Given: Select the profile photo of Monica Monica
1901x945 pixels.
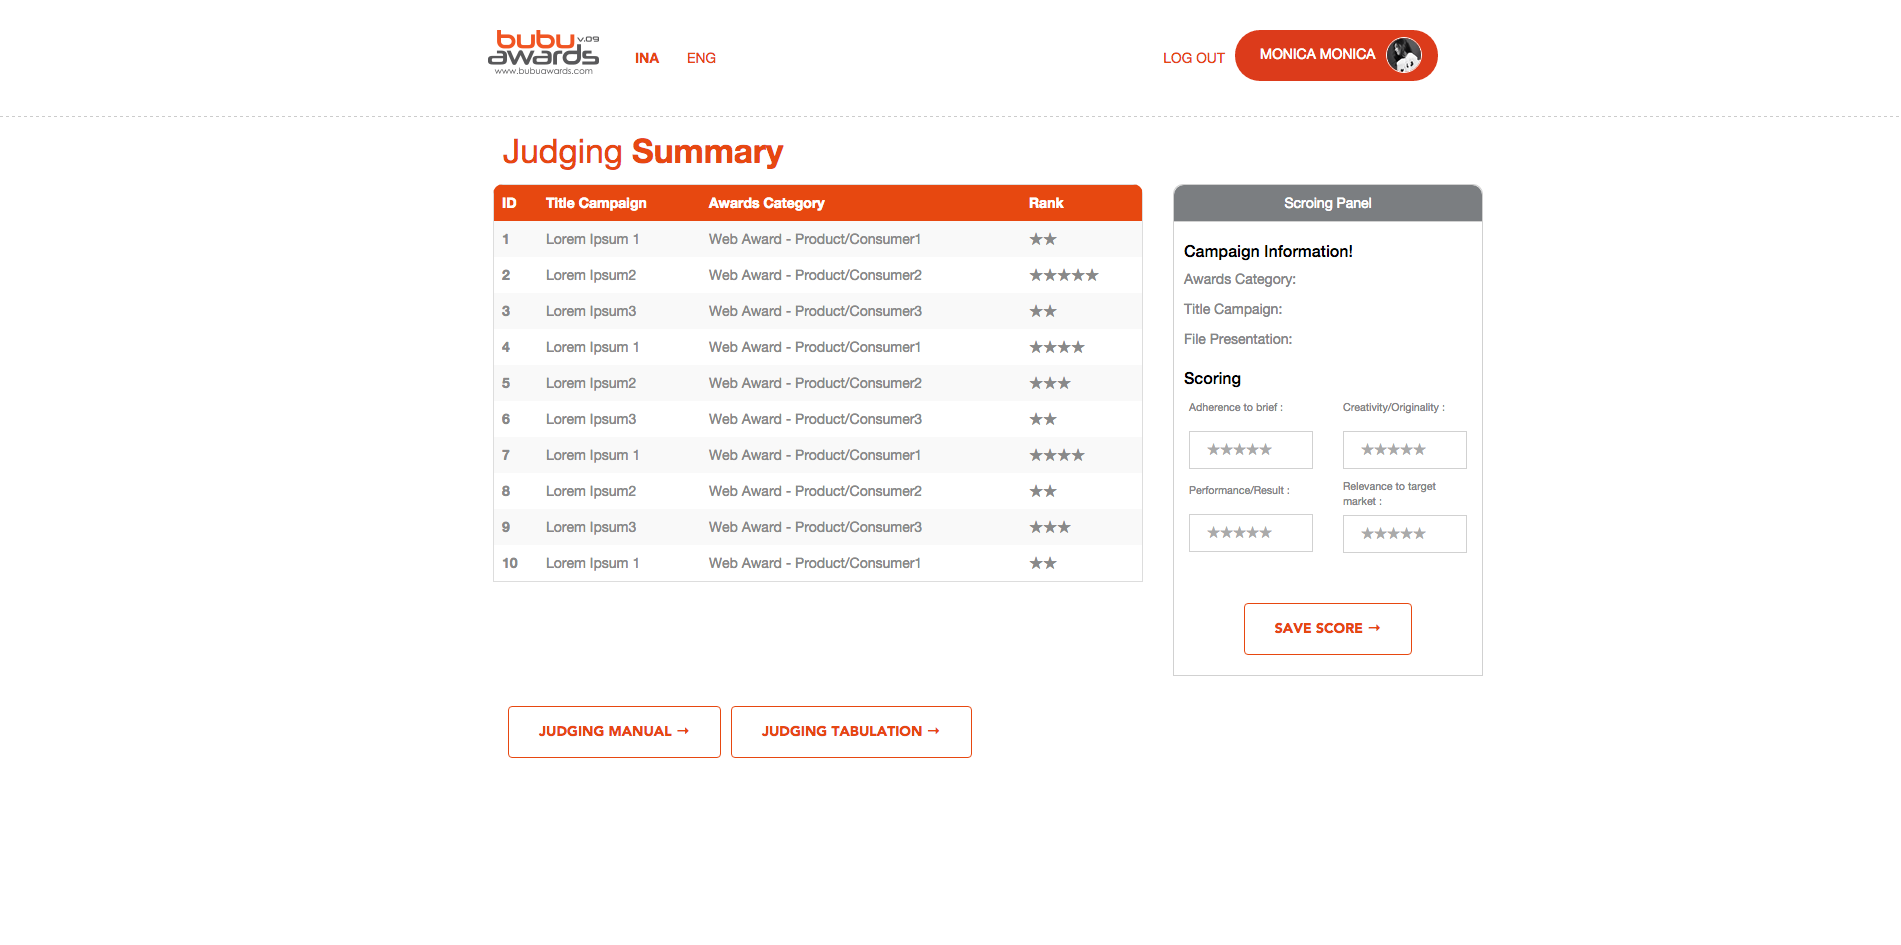Looking at the screenshot, I should pyautogui.click(x=1407, y=55).
